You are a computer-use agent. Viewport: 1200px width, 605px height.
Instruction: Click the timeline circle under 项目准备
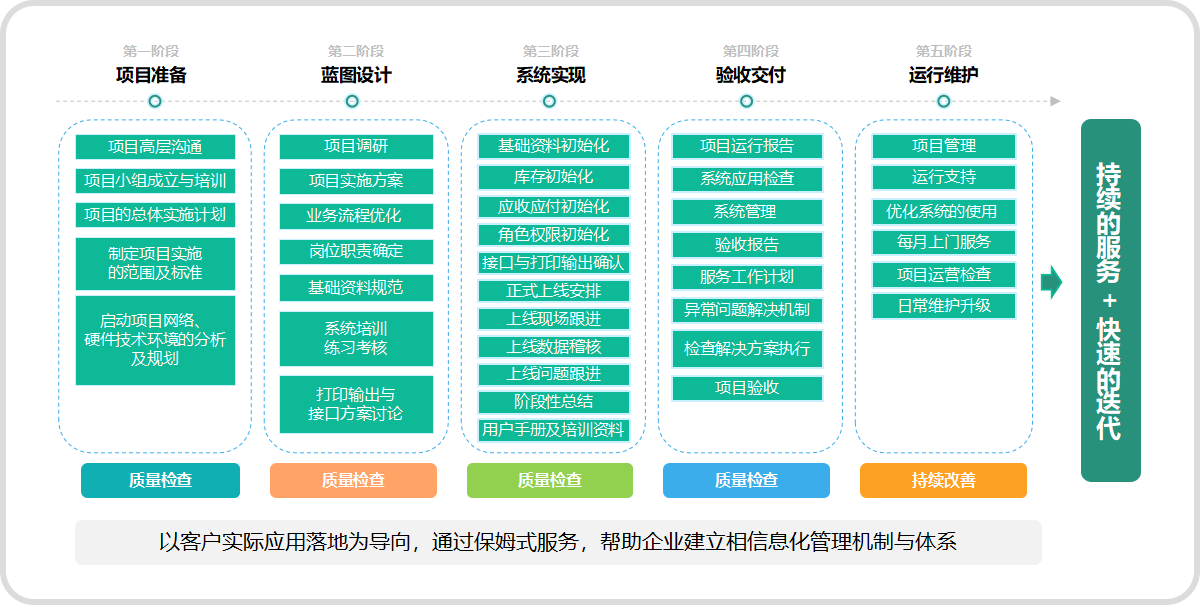[x=155, y=101]
